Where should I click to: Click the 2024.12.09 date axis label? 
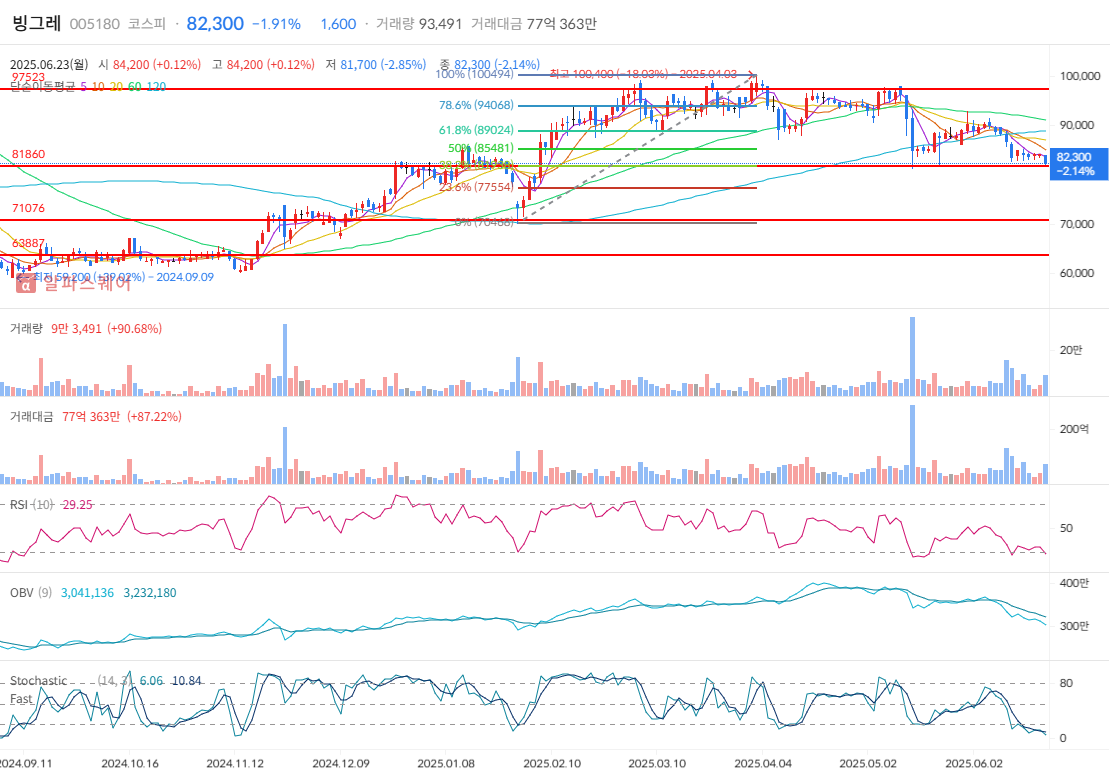341,764
